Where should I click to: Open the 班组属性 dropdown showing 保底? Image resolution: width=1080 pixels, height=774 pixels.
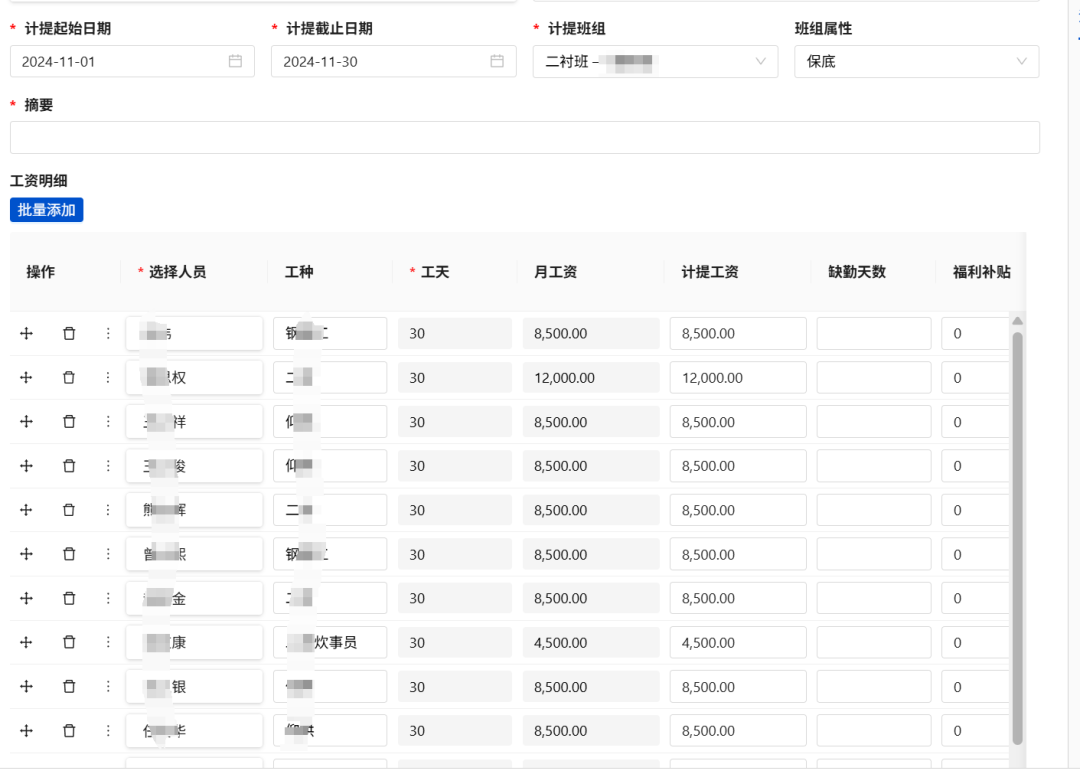pyautogui.click(x=916, y=61)
